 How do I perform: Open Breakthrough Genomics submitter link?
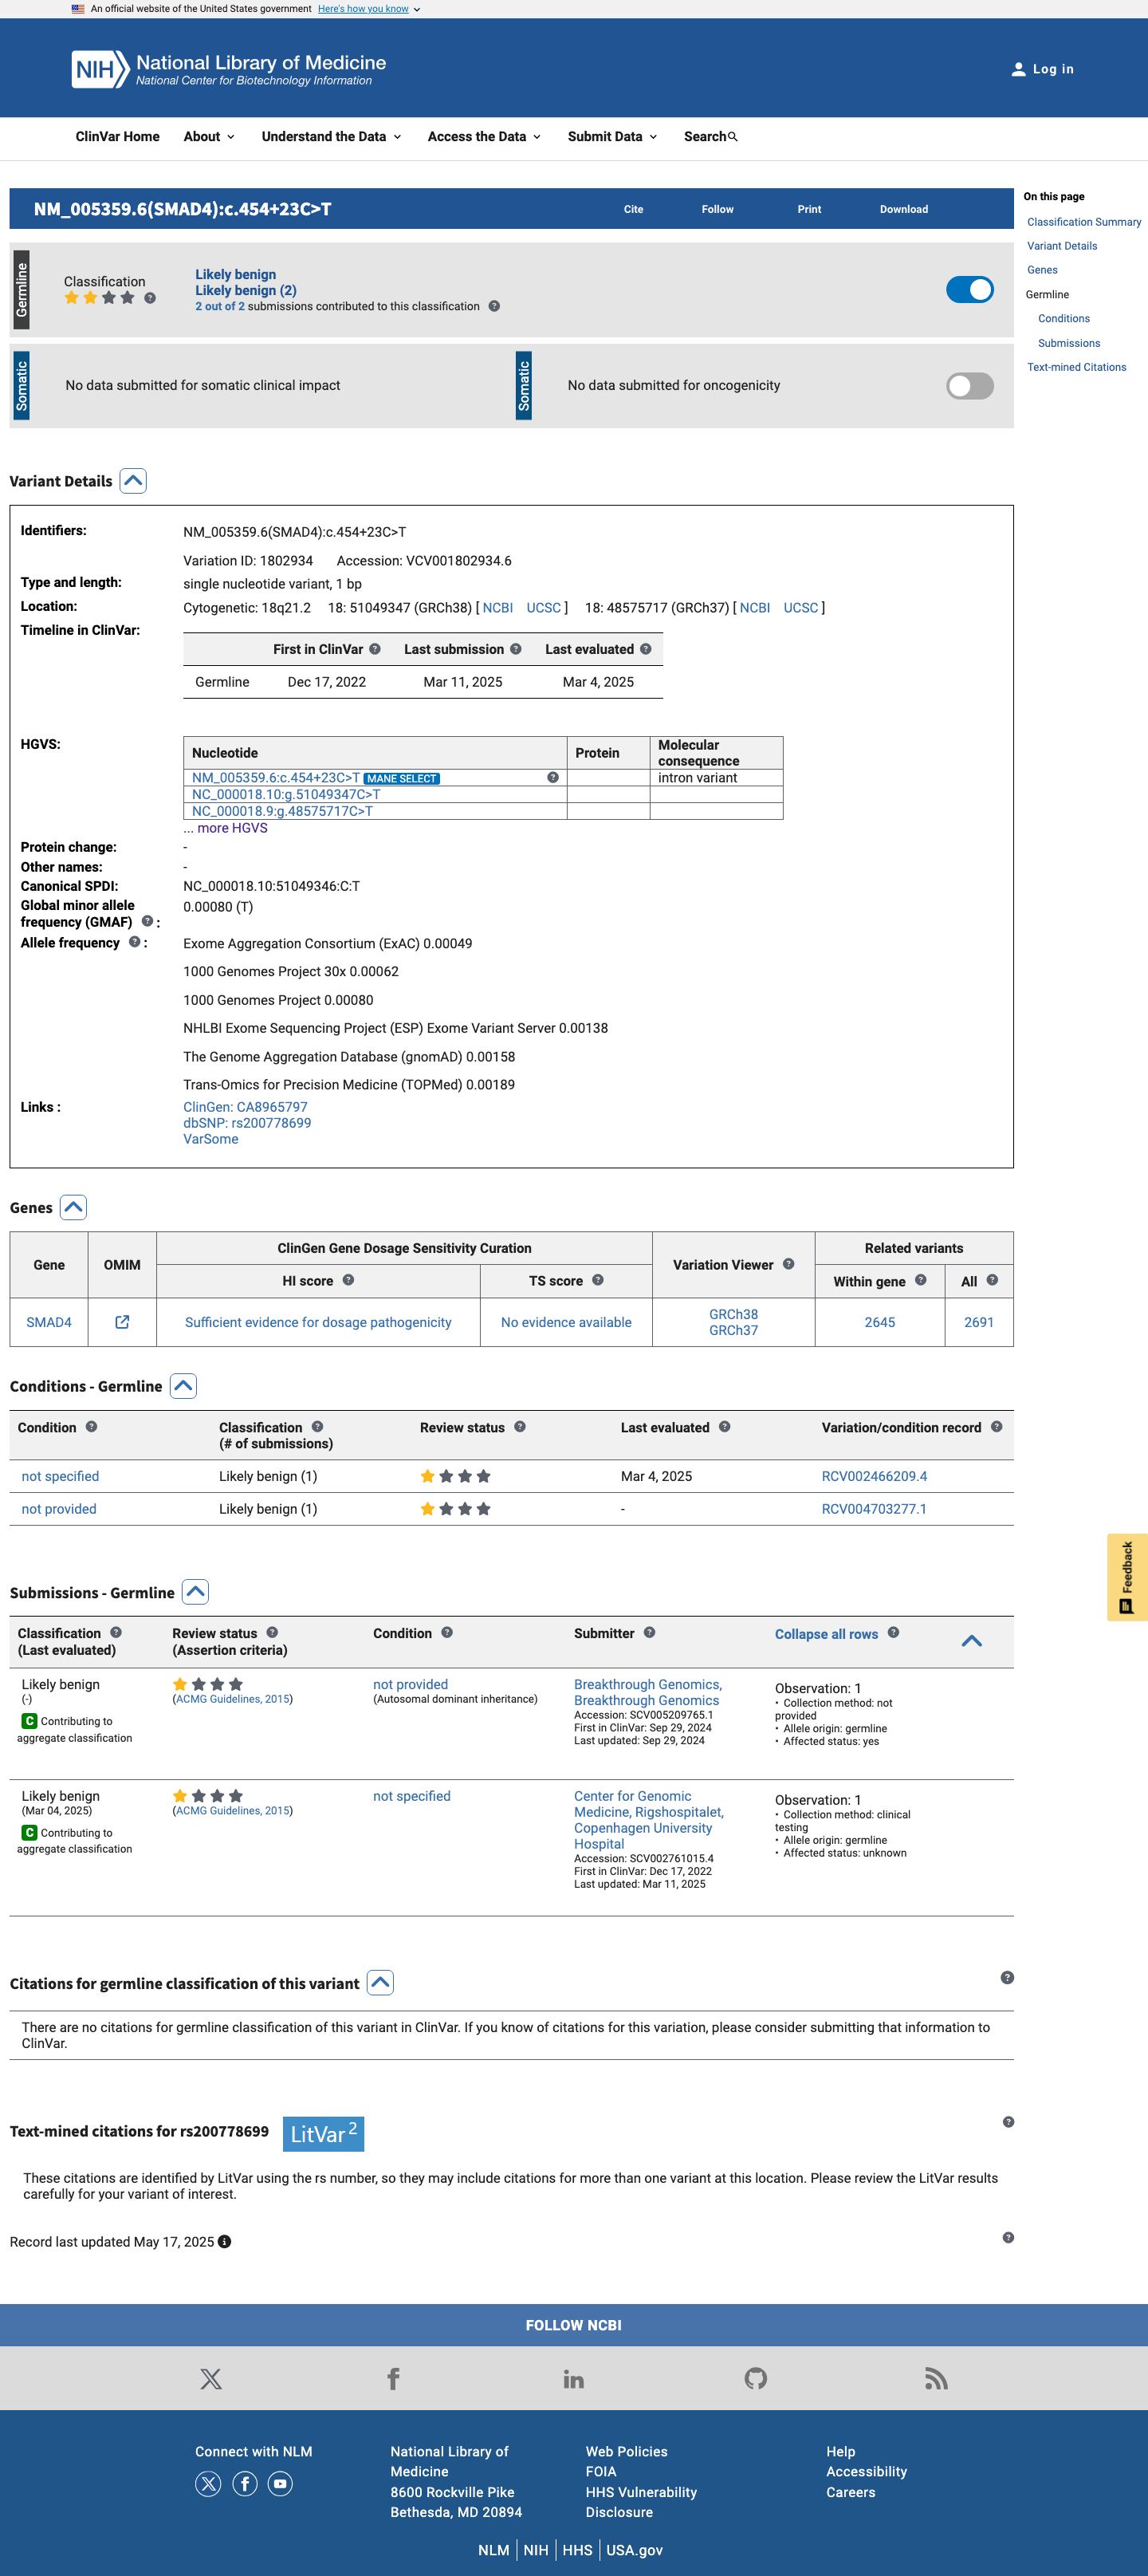(x=648, y=1692)
